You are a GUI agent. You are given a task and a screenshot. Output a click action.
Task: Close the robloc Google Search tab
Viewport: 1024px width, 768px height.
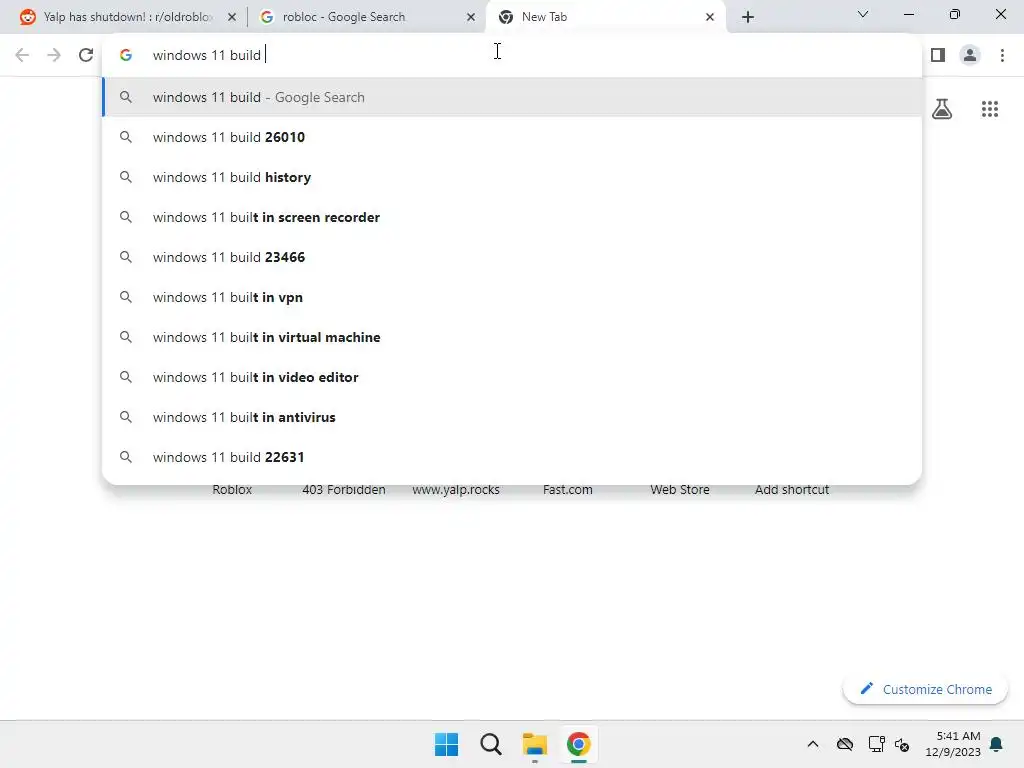click(471, 17)
